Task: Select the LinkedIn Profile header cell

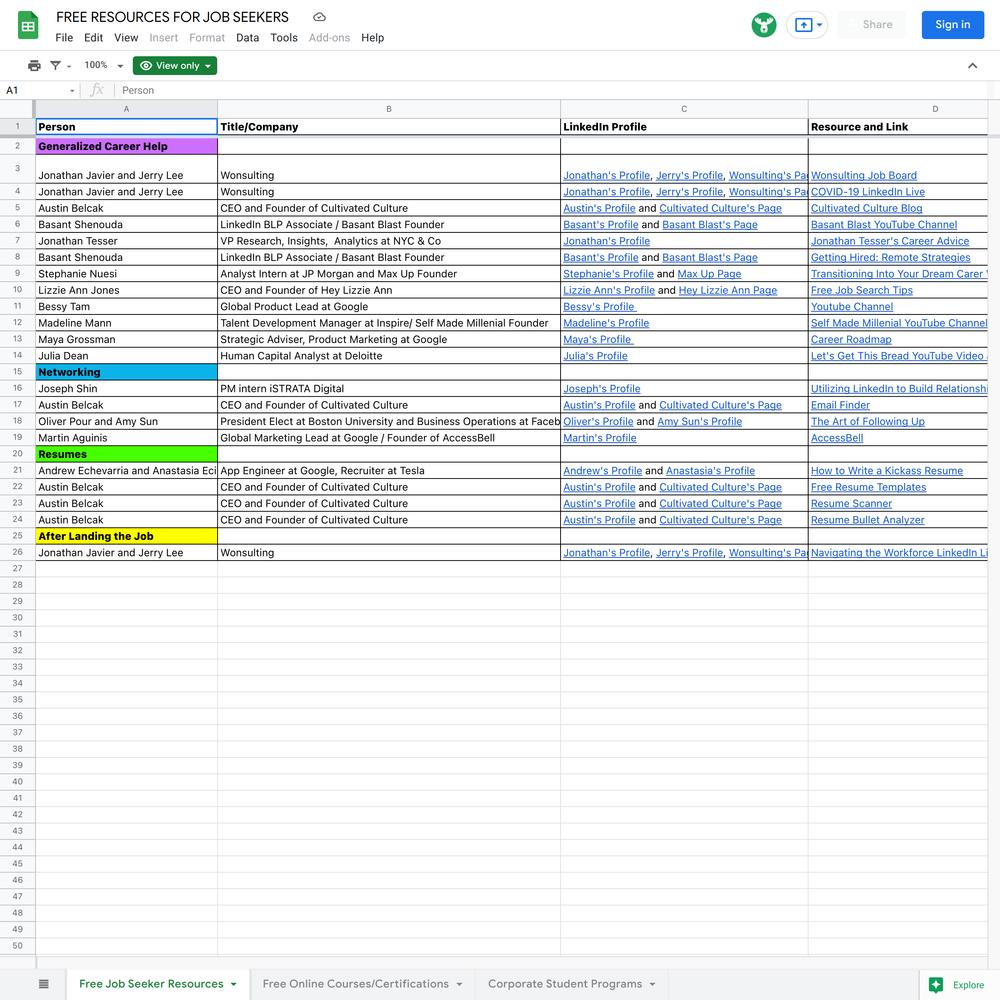Action: [x=684, y=127]
